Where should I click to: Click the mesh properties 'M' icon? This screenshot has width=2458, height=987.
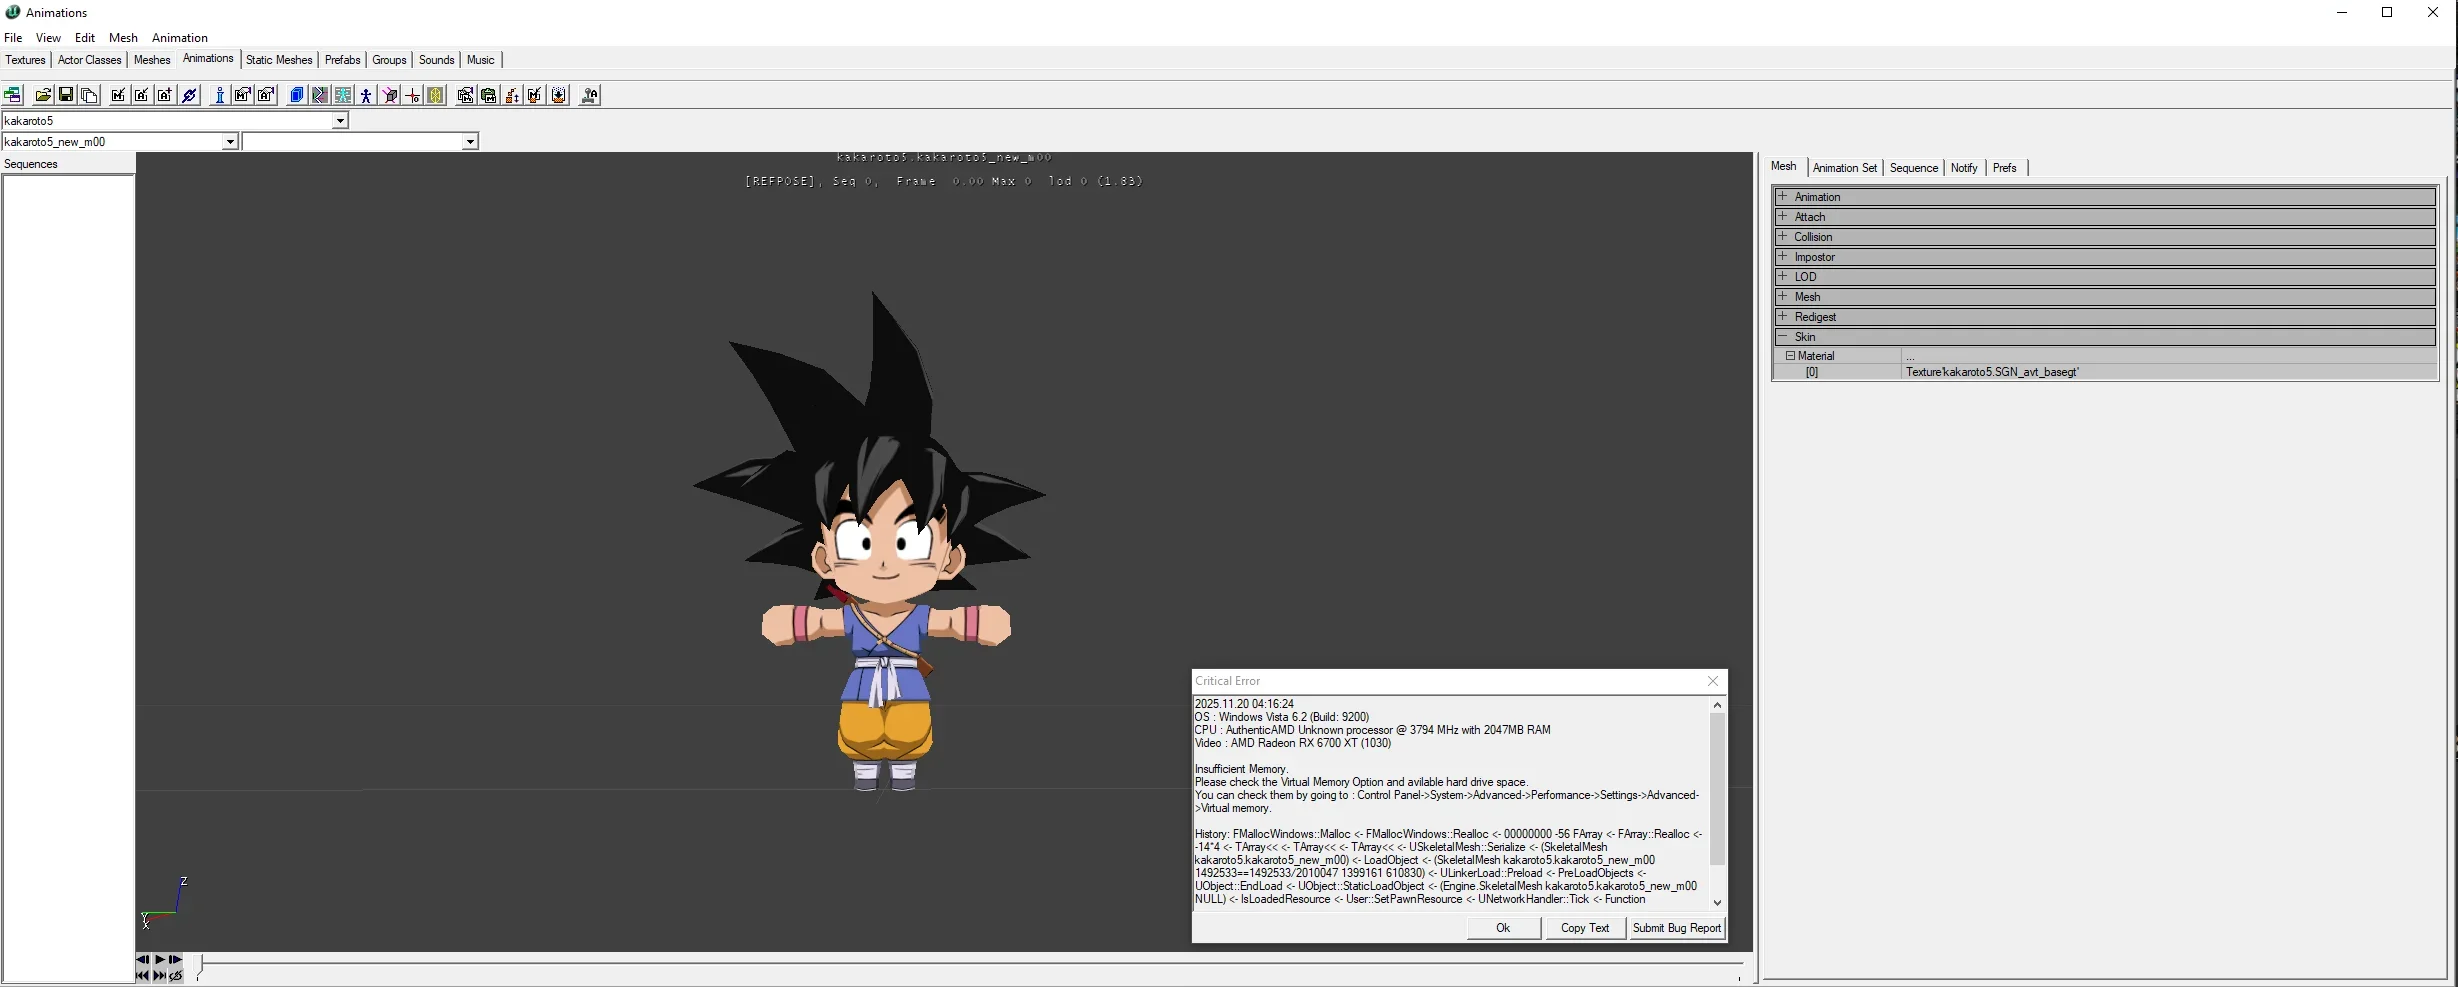pyautogui.click(x=243, y=95)
